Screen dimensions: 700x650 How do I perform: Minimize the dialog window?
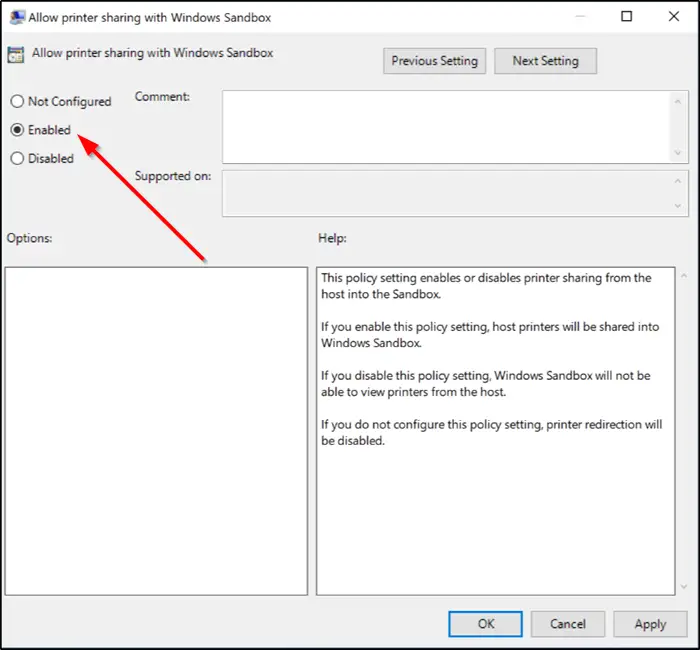tap(580, 17)
